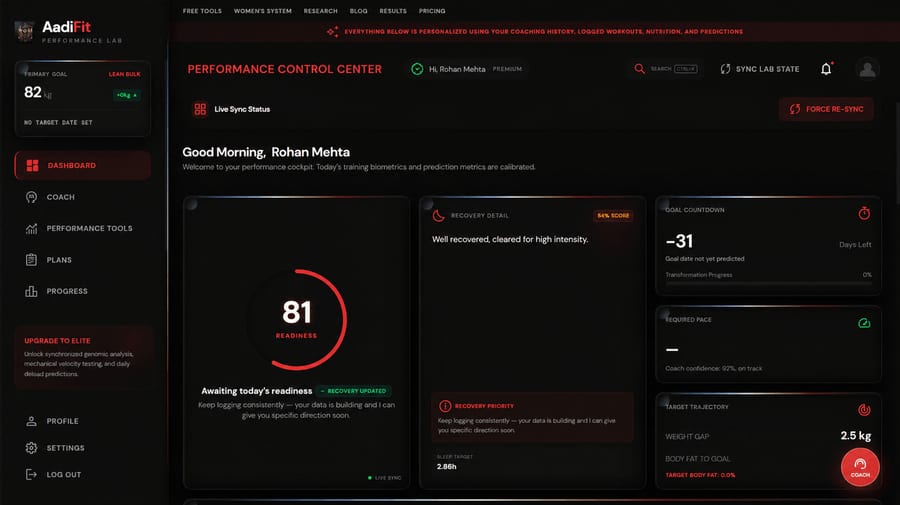Click the Transformation Progress bar

click(x=768, y=282)
